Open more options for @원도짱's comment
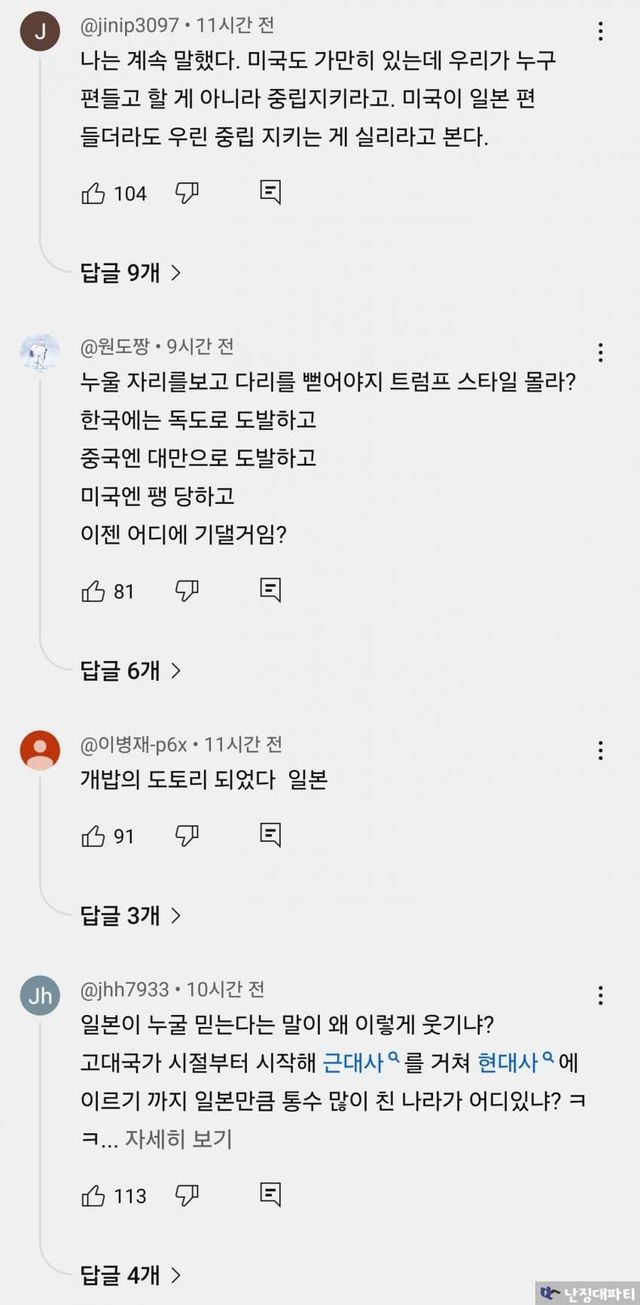This screenshot has width=640, height=1305. click(x=600, y=352)
